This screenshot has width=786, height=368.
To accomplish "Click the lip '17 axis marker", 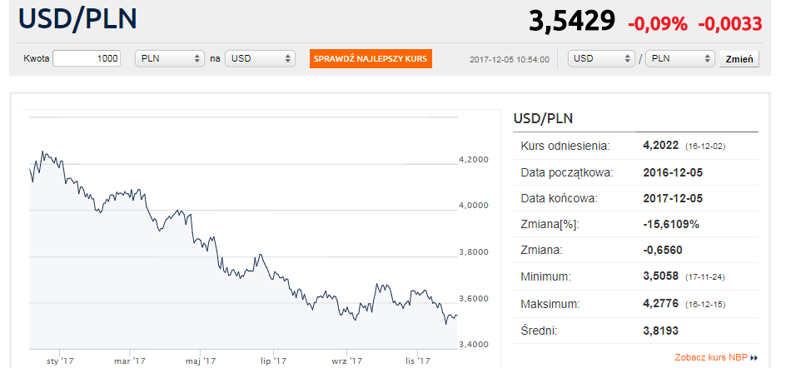I will click(273, 360).
